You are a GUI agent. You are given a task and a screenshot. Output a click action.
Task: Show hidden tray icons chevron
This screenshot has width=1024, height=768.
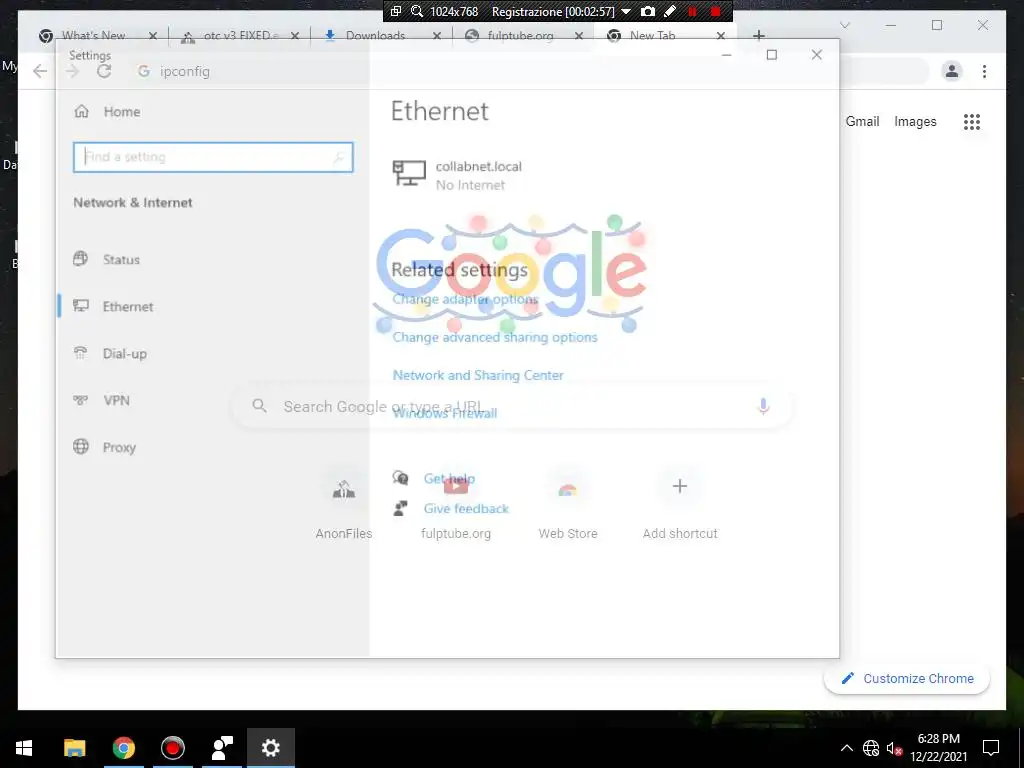click(846, 748)
